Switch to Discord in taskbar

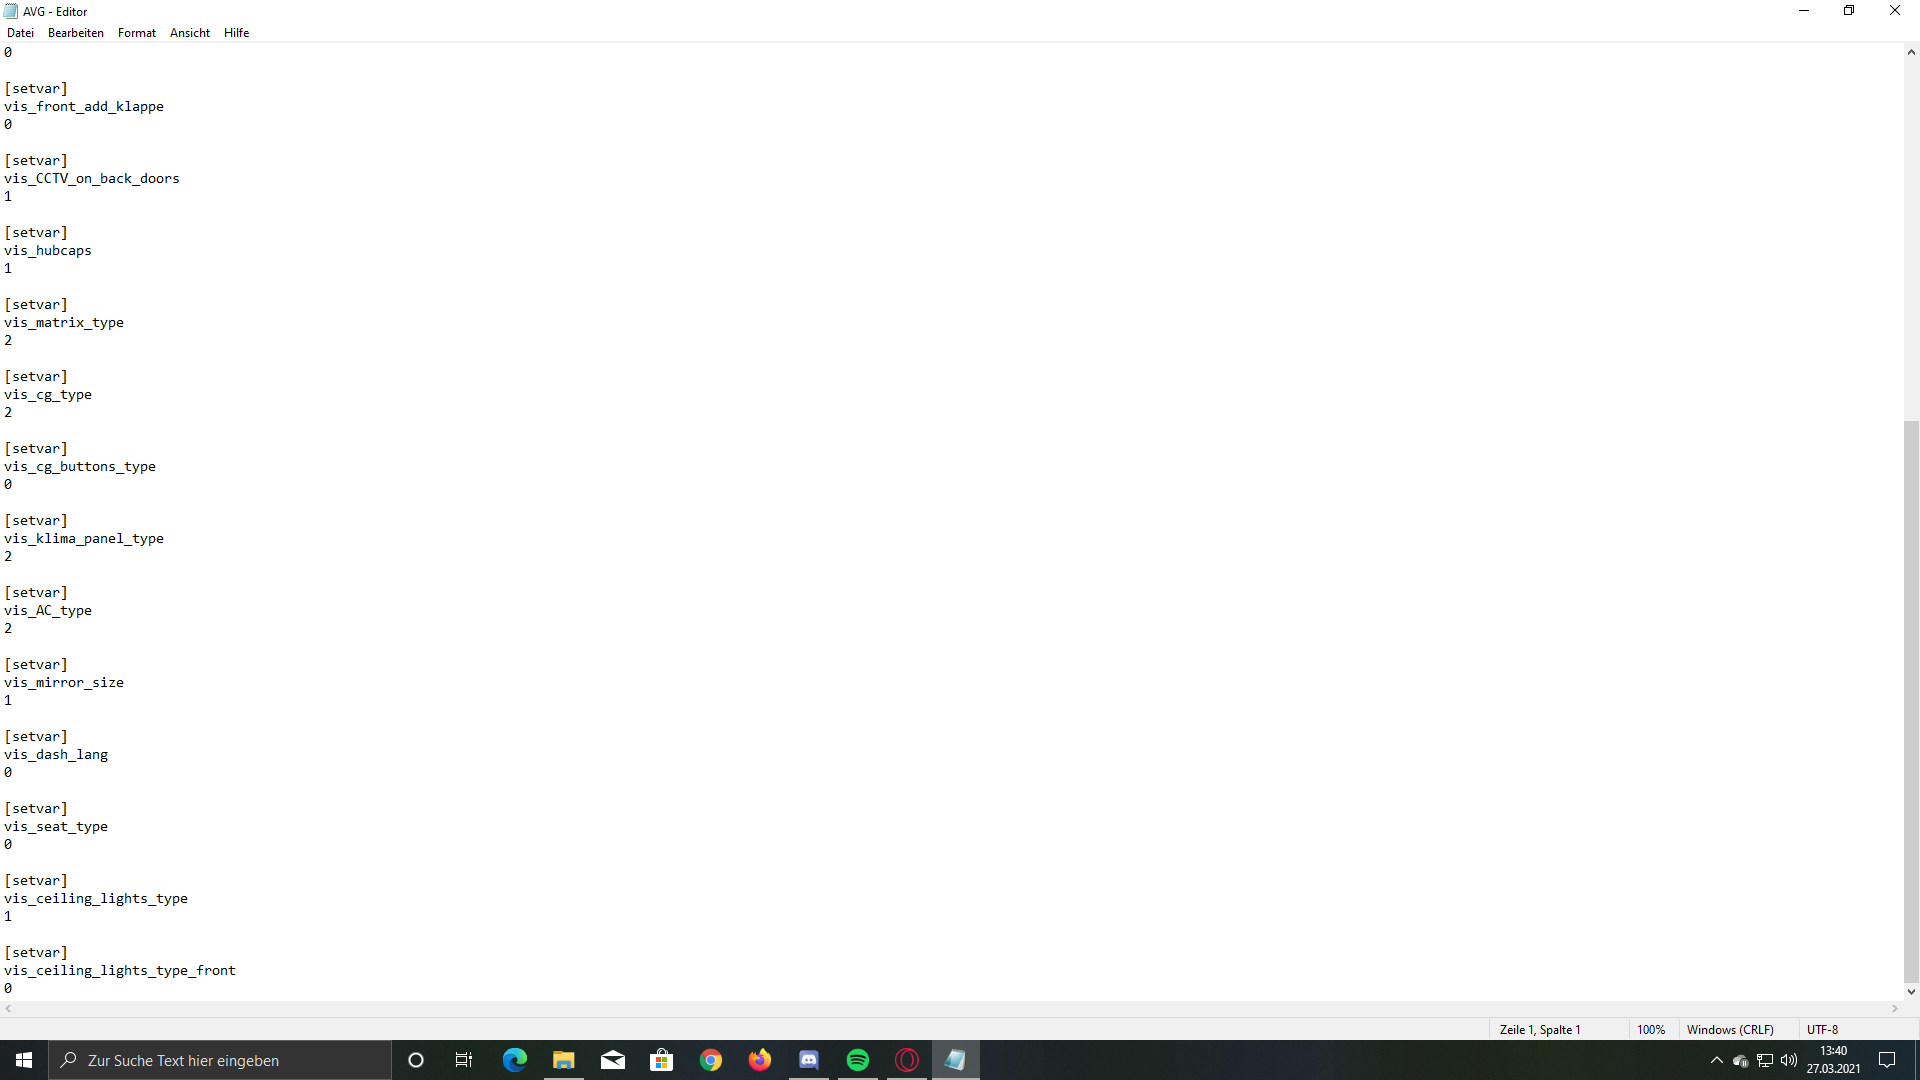(x=809, y=1060)
